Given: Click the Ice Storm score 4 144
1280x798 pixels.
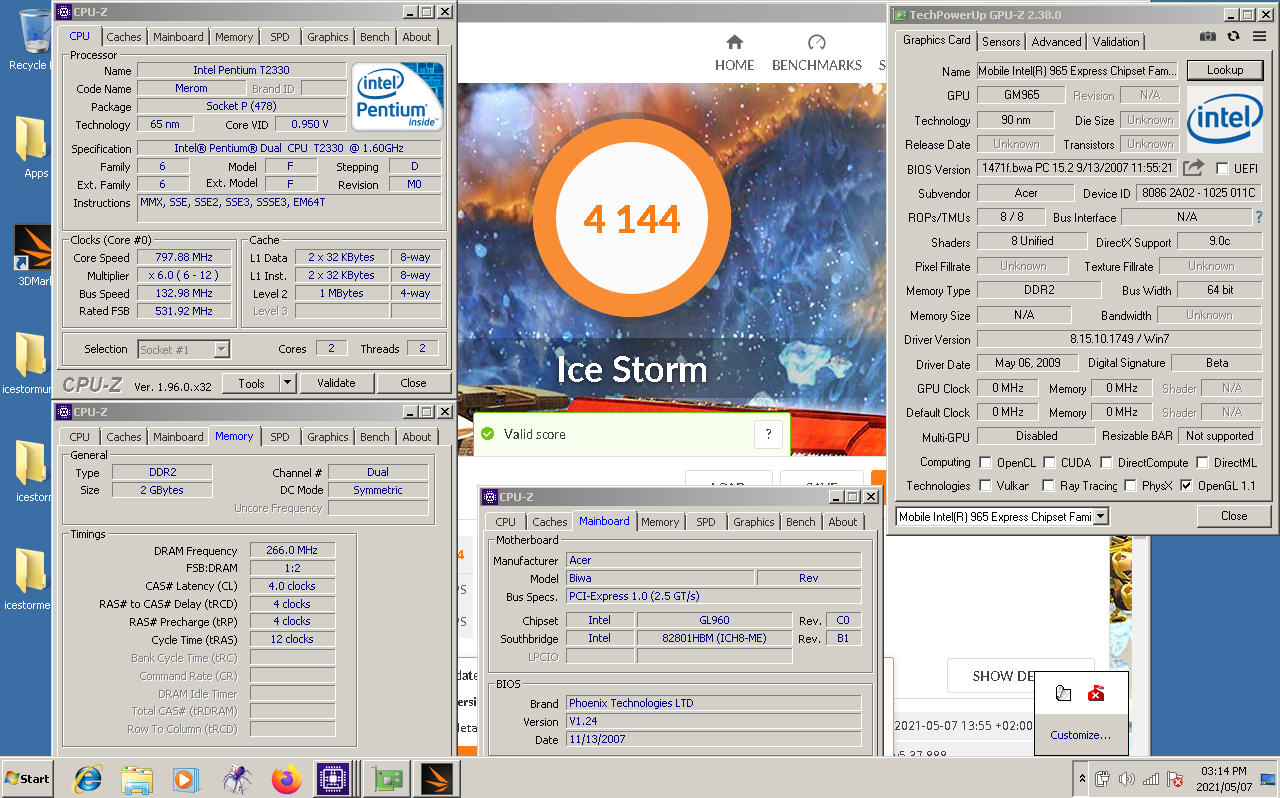Looking at the screenshot, I should point(632,219).
